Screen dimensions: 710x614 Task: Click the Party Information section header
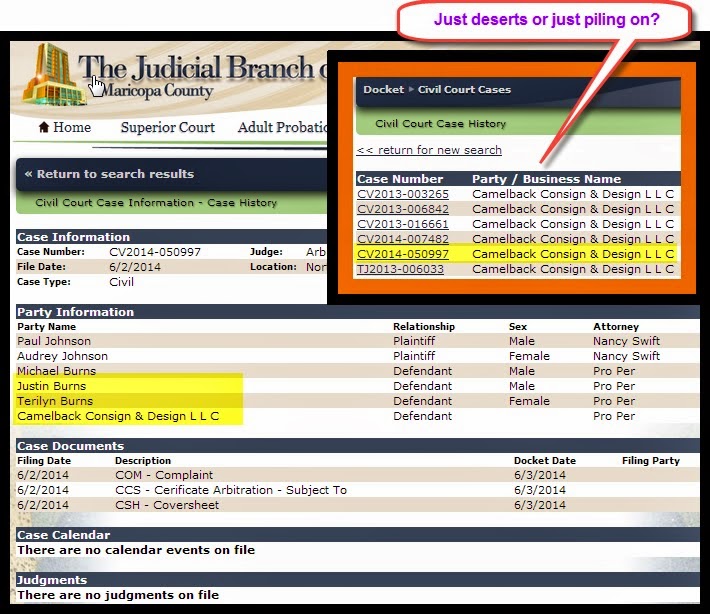[358, 312]
